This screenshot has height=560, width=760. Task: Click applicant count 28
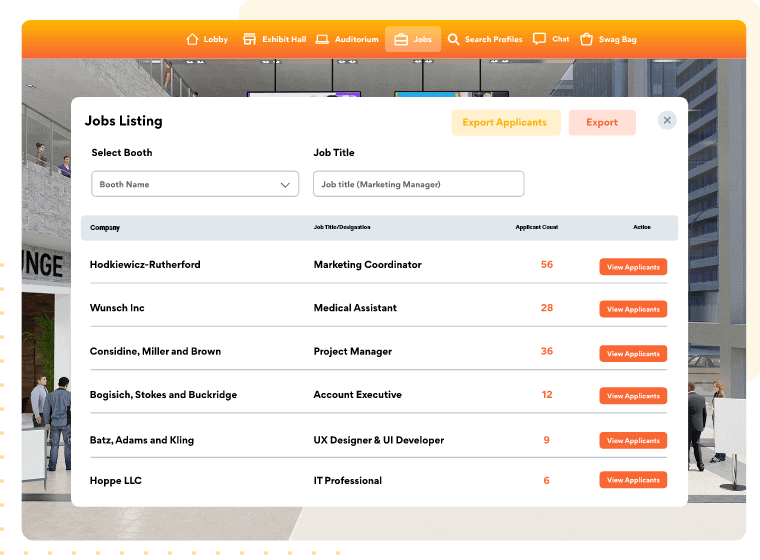(547, 308)
